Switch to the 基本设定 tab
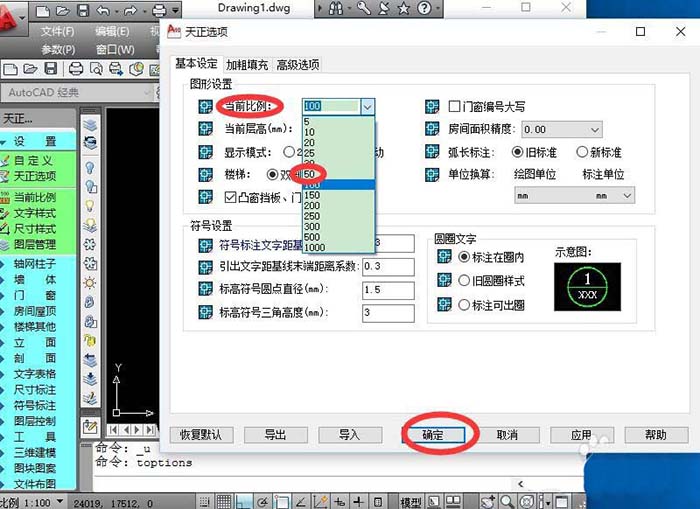 [196, 63]
